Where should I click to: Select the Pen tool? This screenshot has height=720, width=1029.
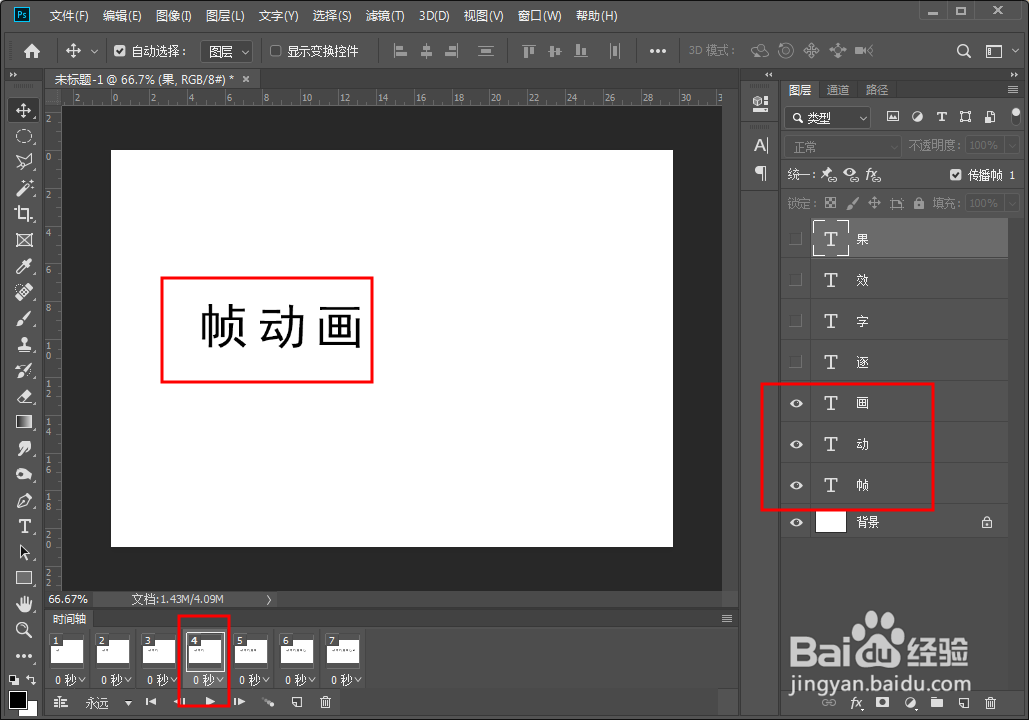[24, 500]
